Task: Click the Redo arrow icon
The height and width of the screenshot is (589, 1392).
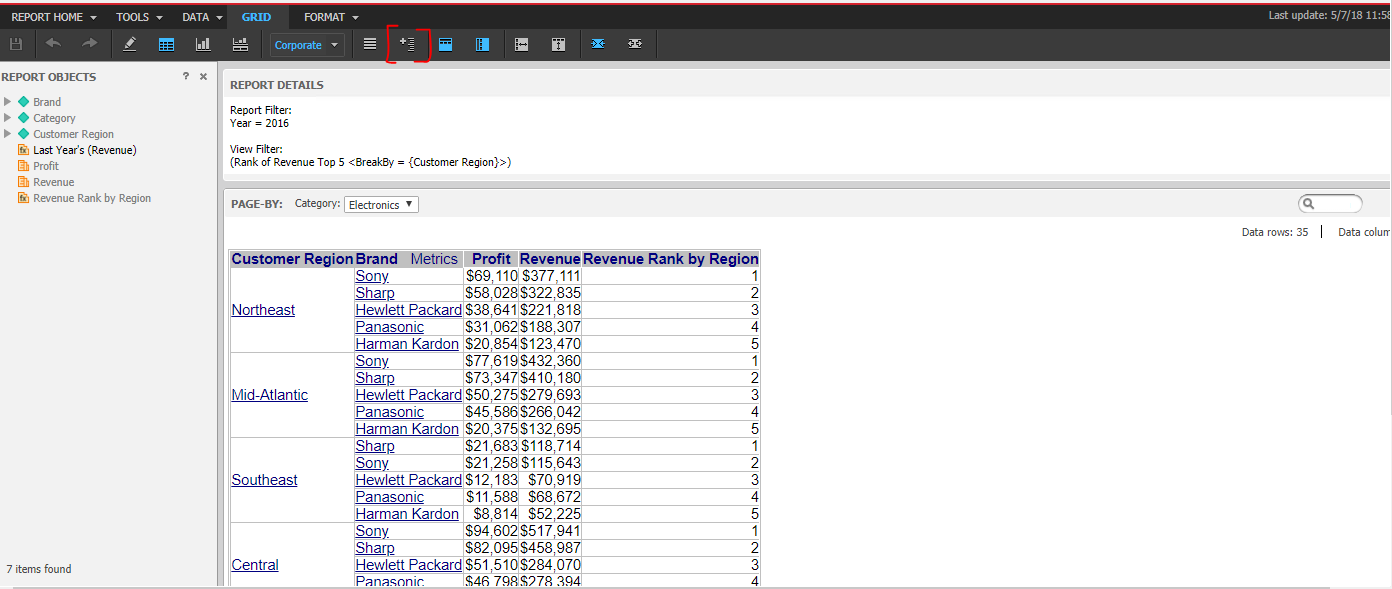Action: point(88,44)
